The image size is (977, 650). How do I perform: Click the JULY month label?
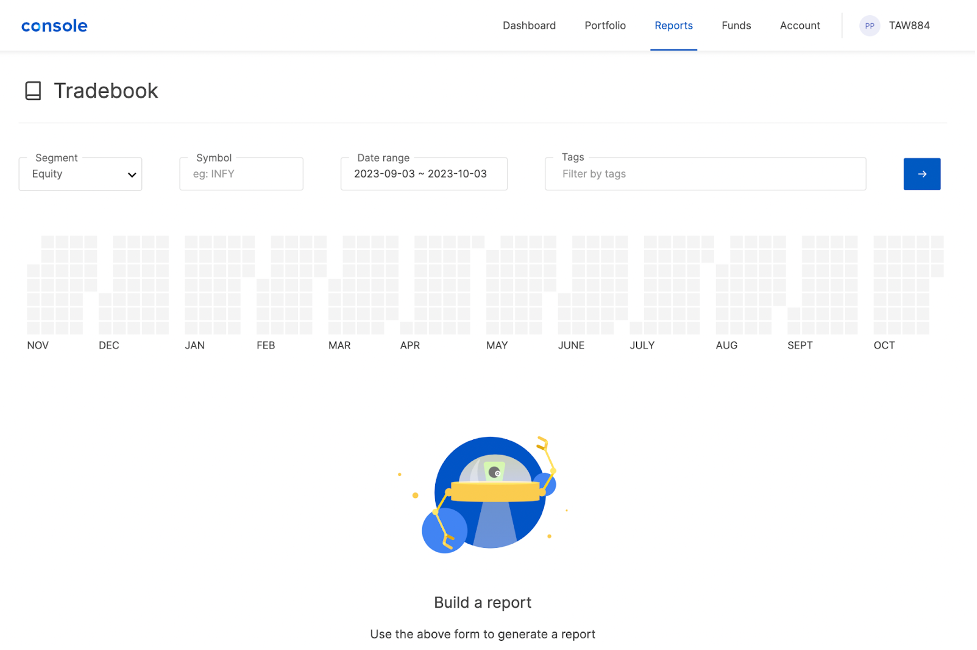642,345
